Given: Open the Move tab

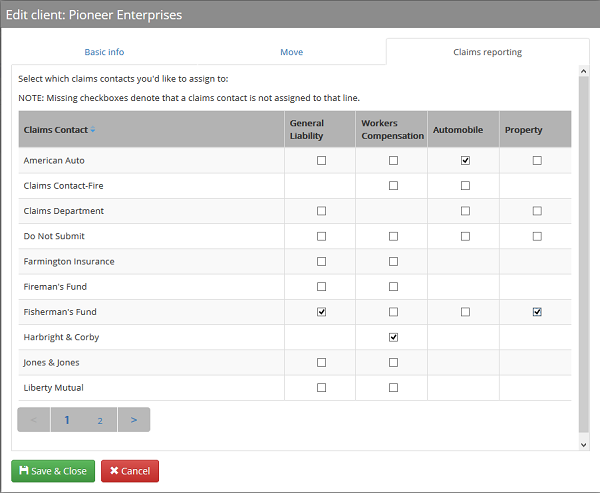Looking at the screenshot, I should (291, 52).
